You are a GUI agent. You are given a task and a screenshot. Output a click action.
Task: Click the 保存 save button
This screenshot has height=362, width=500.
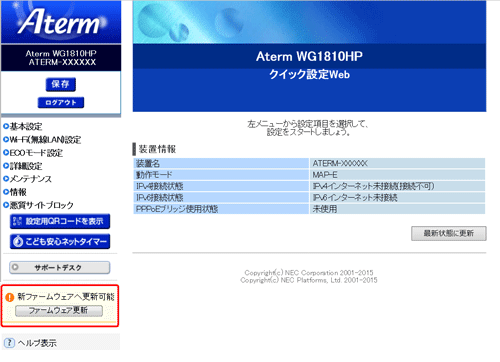(61, 84)
